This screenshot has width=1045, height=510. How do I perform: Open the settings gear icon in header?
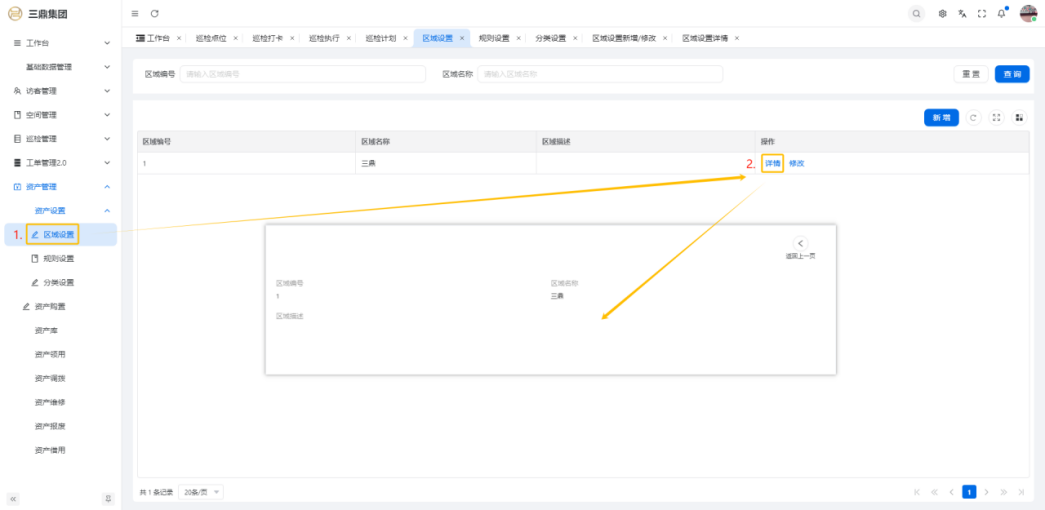click(943, 13)
